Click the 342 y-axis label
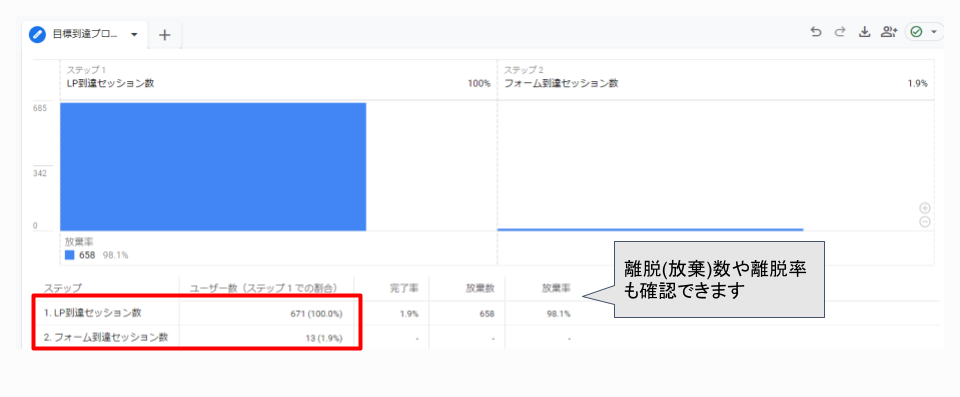 [40, 173]
